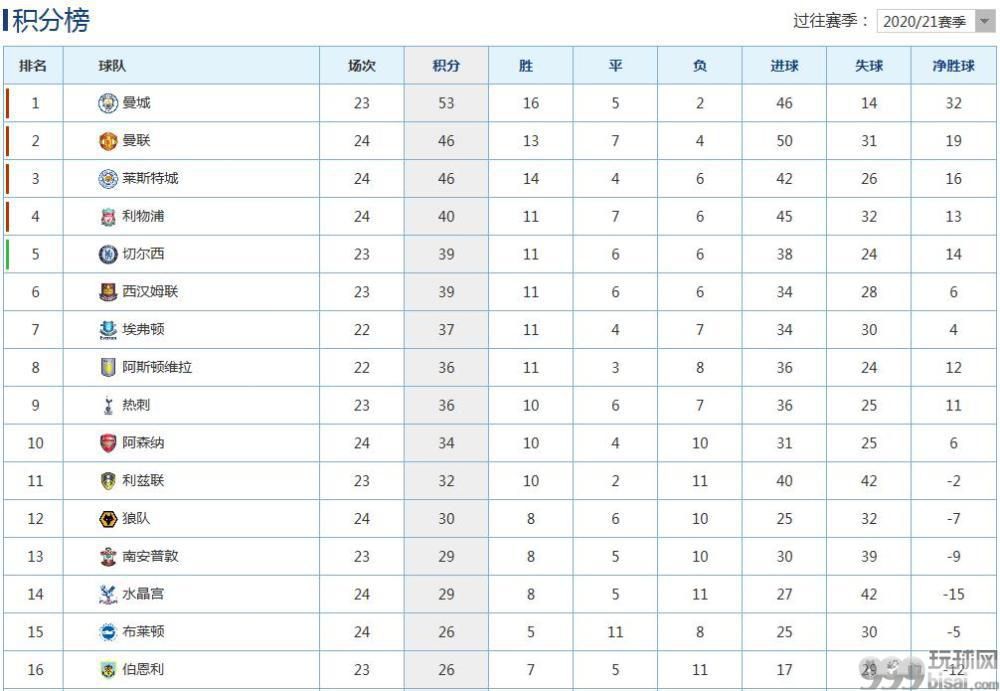
Task: Click the Arsenal club crest icon
Action: coord(108,443)
